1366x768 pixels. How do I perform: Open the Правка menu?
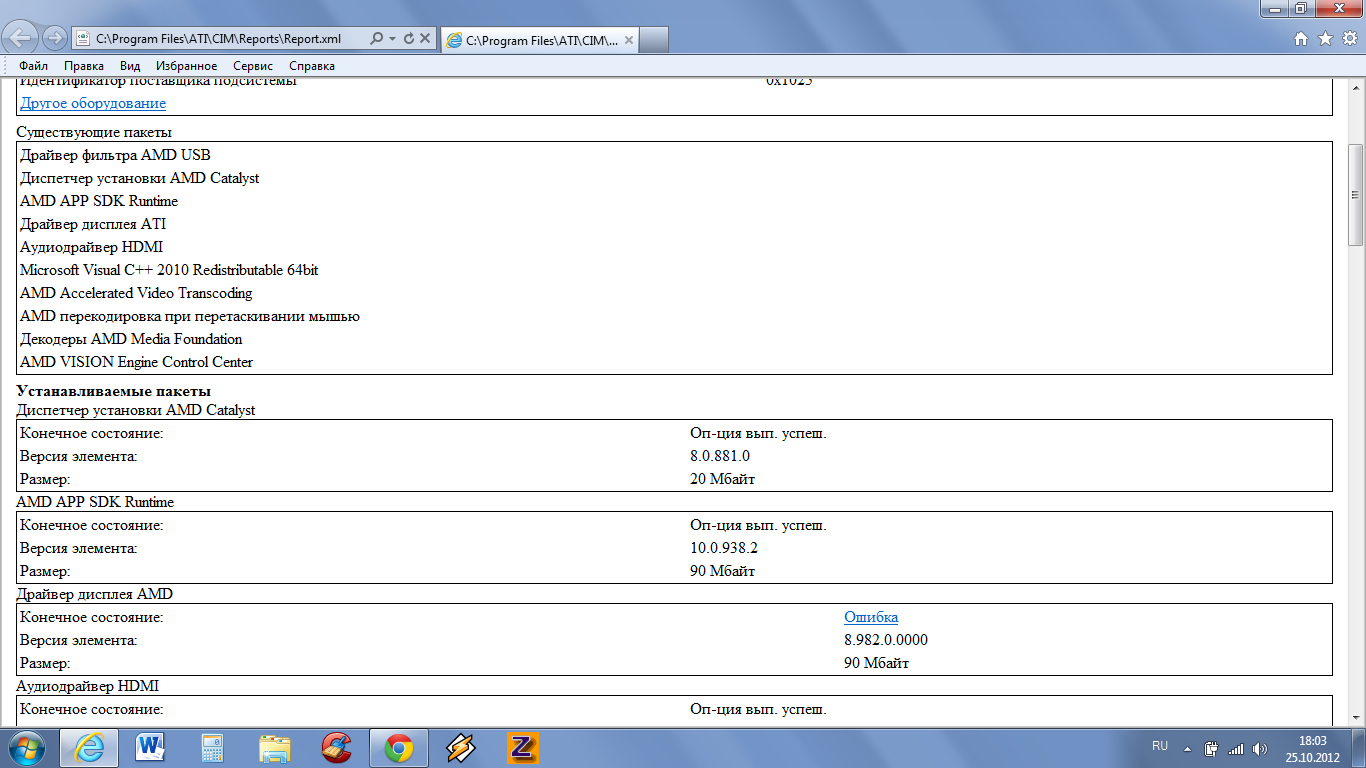84,66
